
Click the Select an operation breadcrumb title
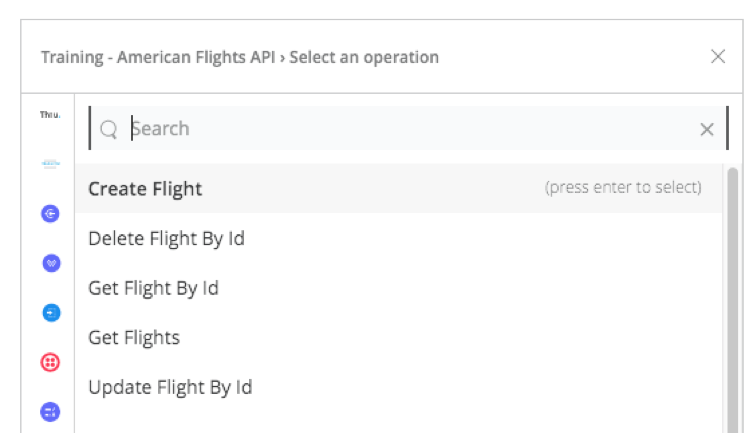click(364, 57)
